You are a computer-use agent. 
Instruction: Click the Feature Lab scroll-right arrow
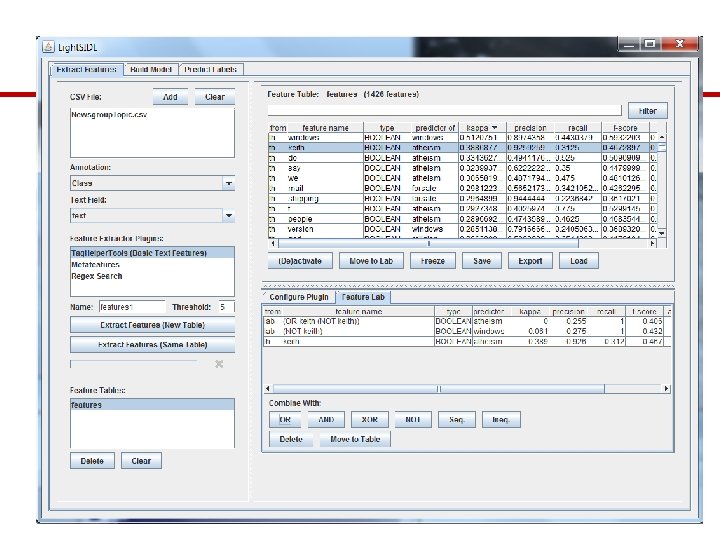click(666, 389)
